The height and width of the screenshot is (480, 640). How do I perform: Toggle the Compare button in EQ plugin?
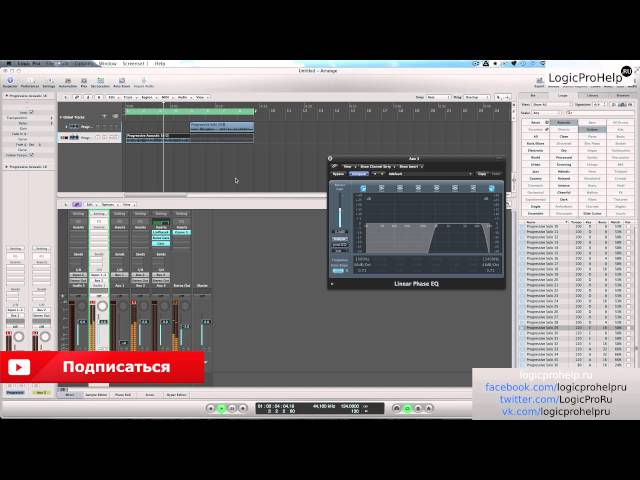coord(359,174)
